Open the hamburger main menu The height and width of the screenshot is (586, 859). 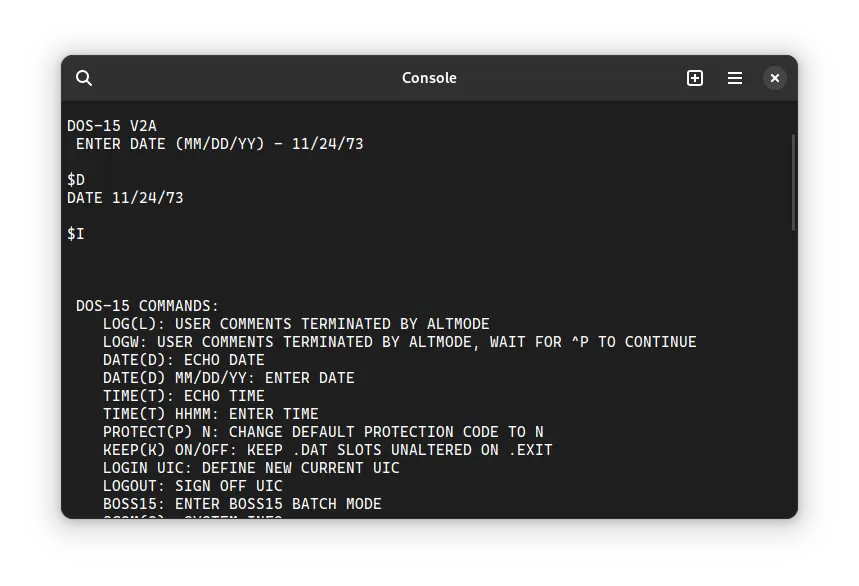(x=735, y=78)
